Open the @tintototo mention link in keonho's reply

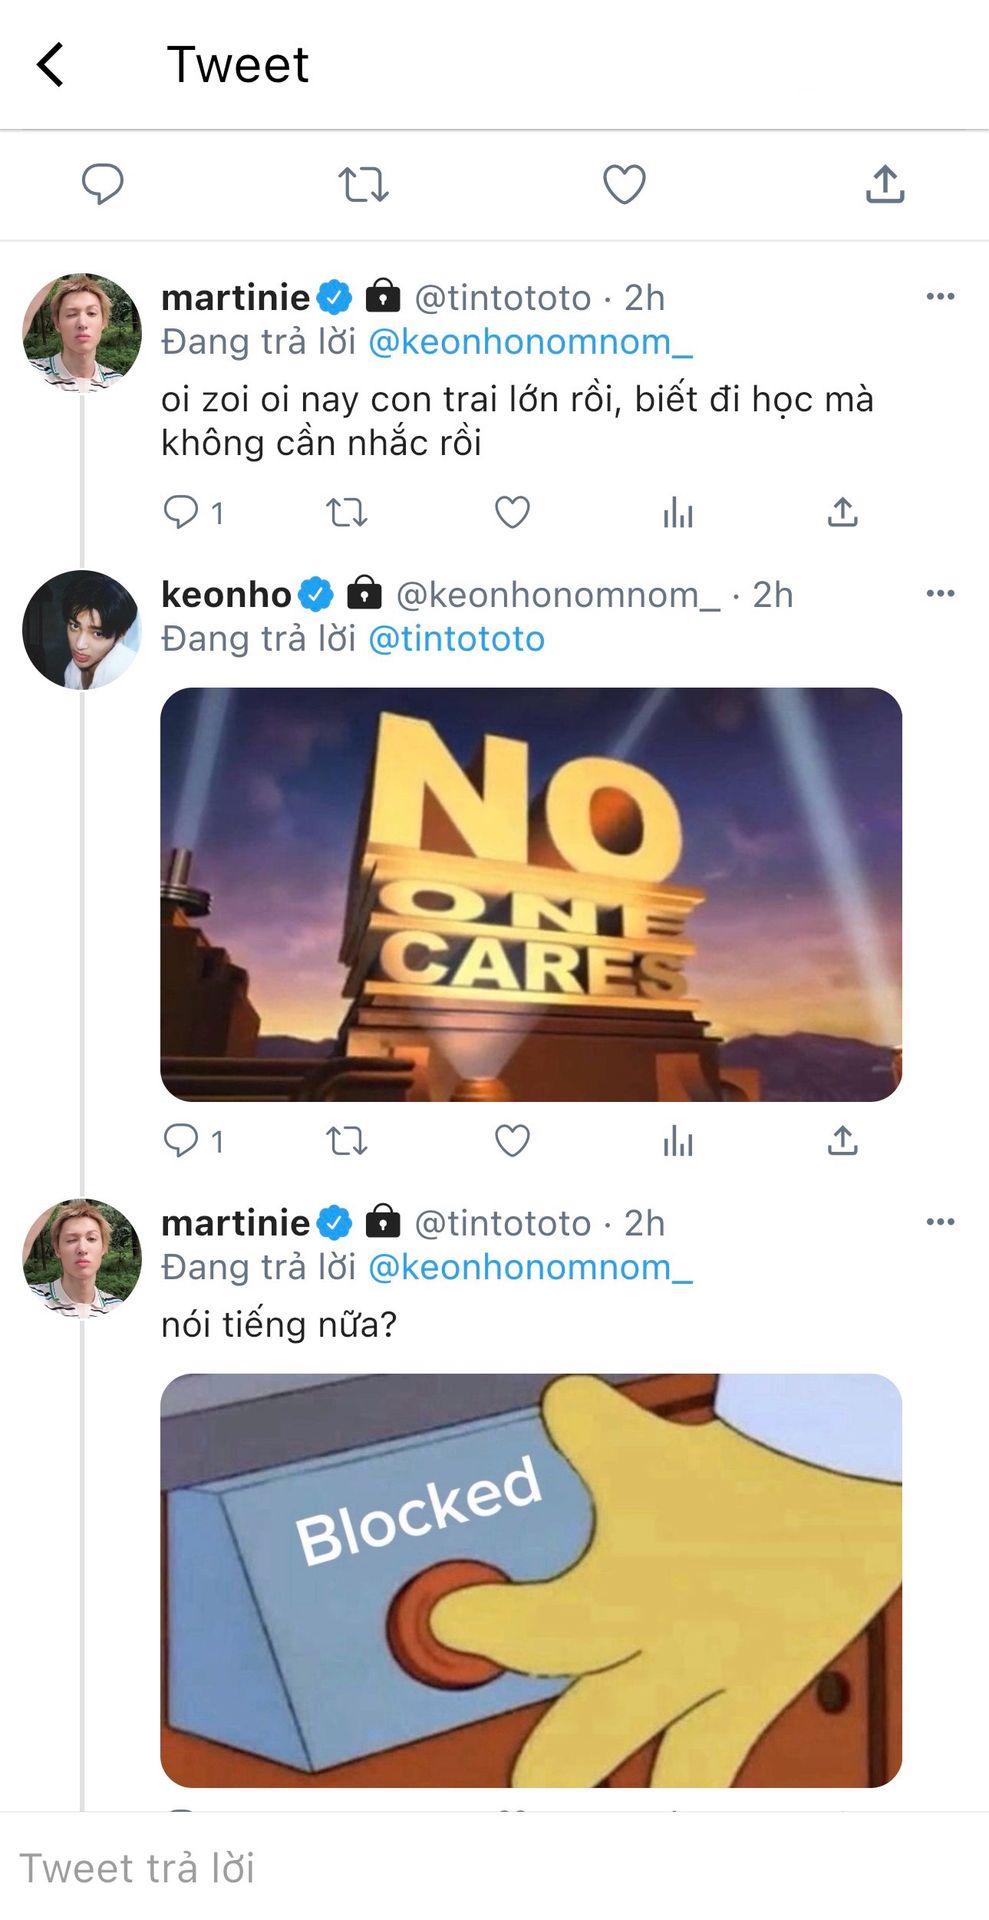pos(457,639)
